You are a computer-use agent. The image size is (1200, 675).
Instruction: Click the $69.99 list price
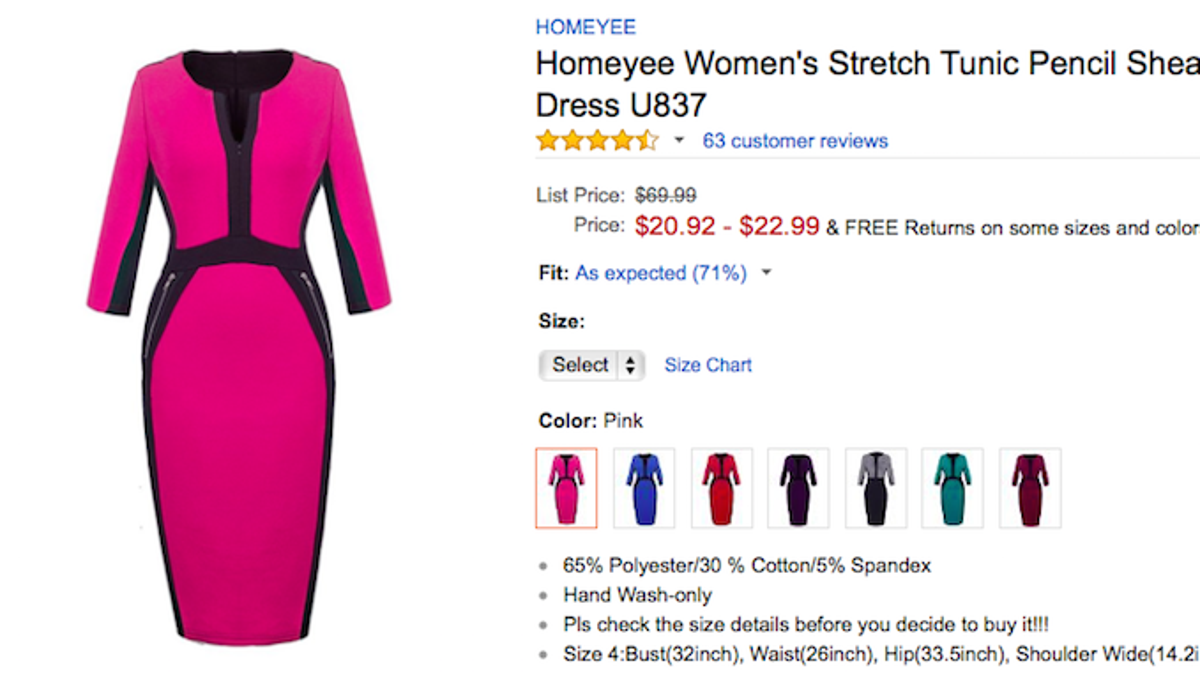click(666, 195)
